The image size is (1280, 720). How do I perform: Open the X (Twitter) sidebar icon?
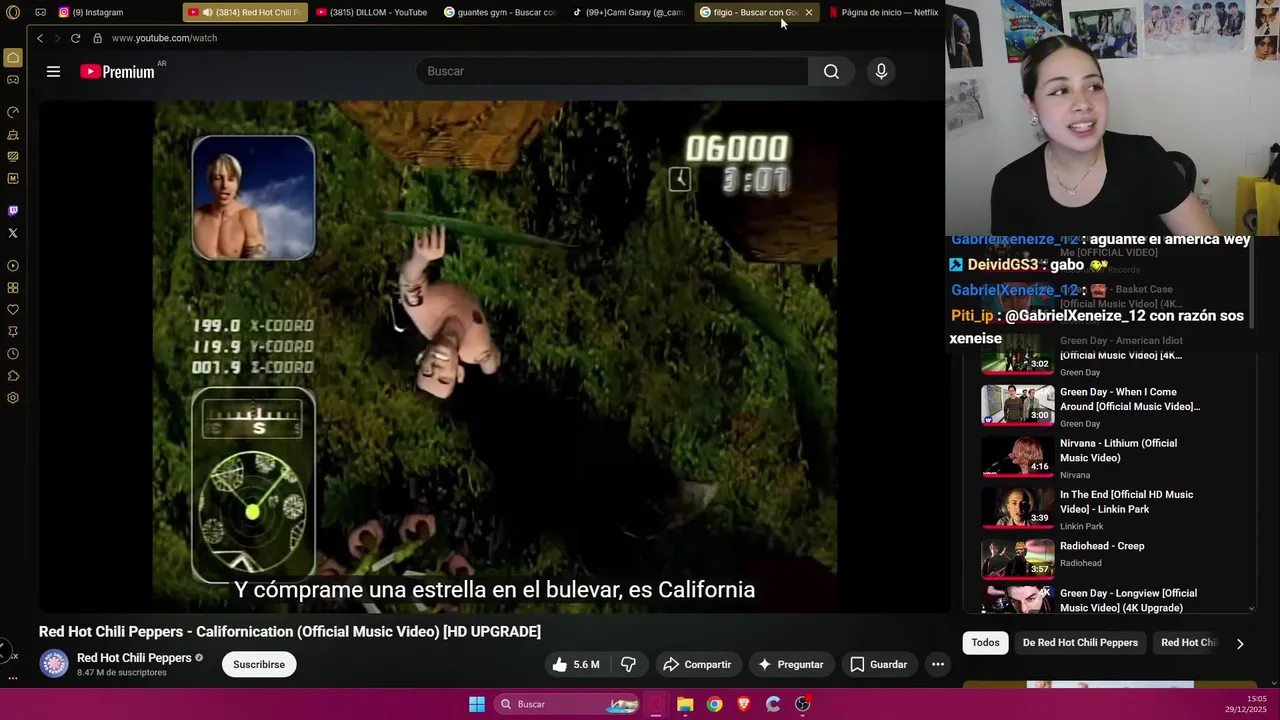point(13,233)
